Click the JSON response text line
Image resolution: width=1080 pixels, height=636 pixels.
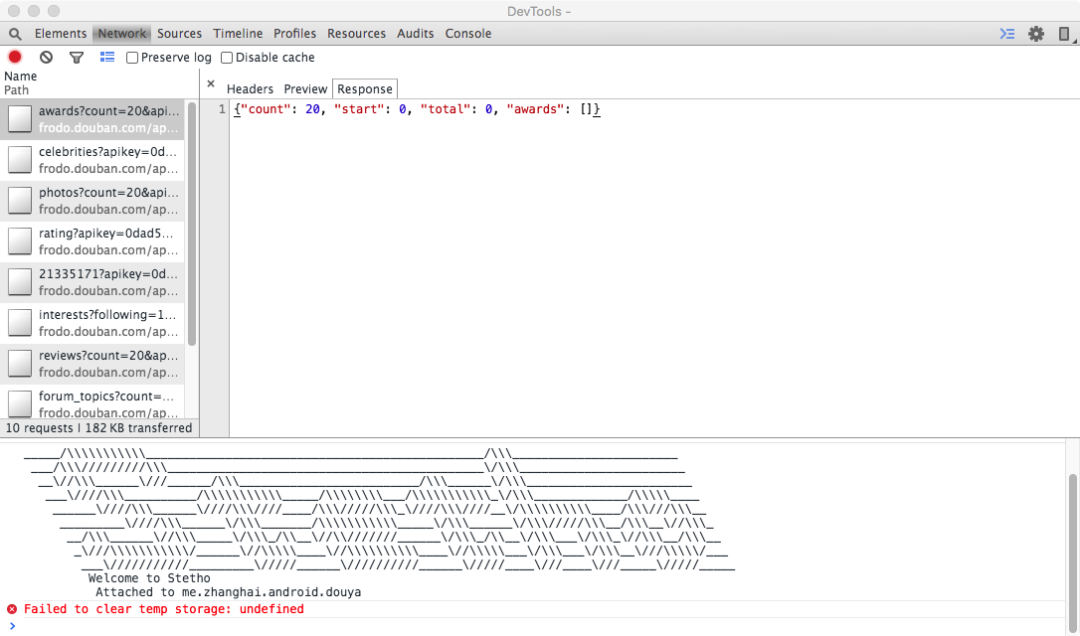pos(417,110)
